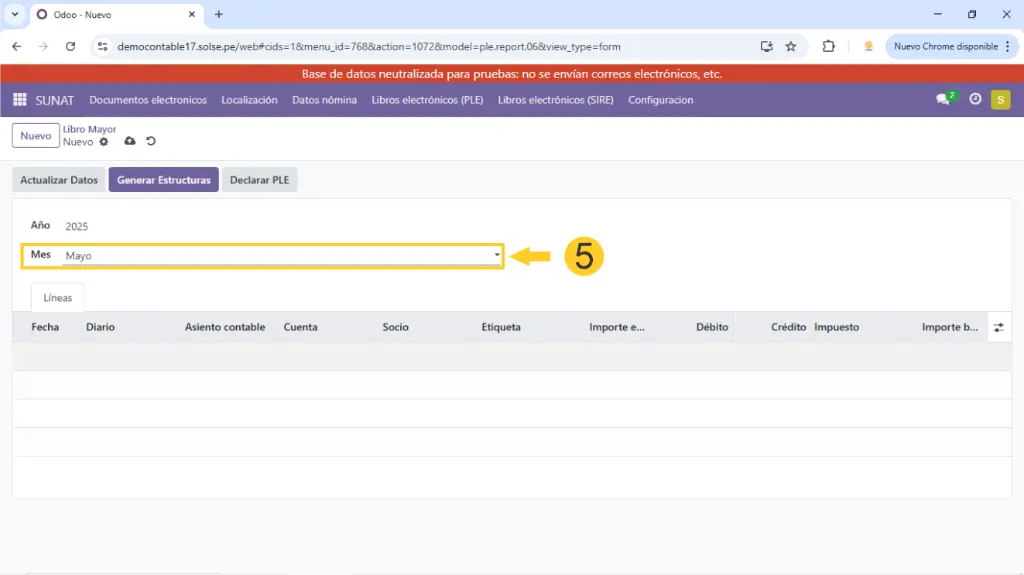Click the Generar Estructuras button
The image size is (1024, 575).
pos(164,180)
